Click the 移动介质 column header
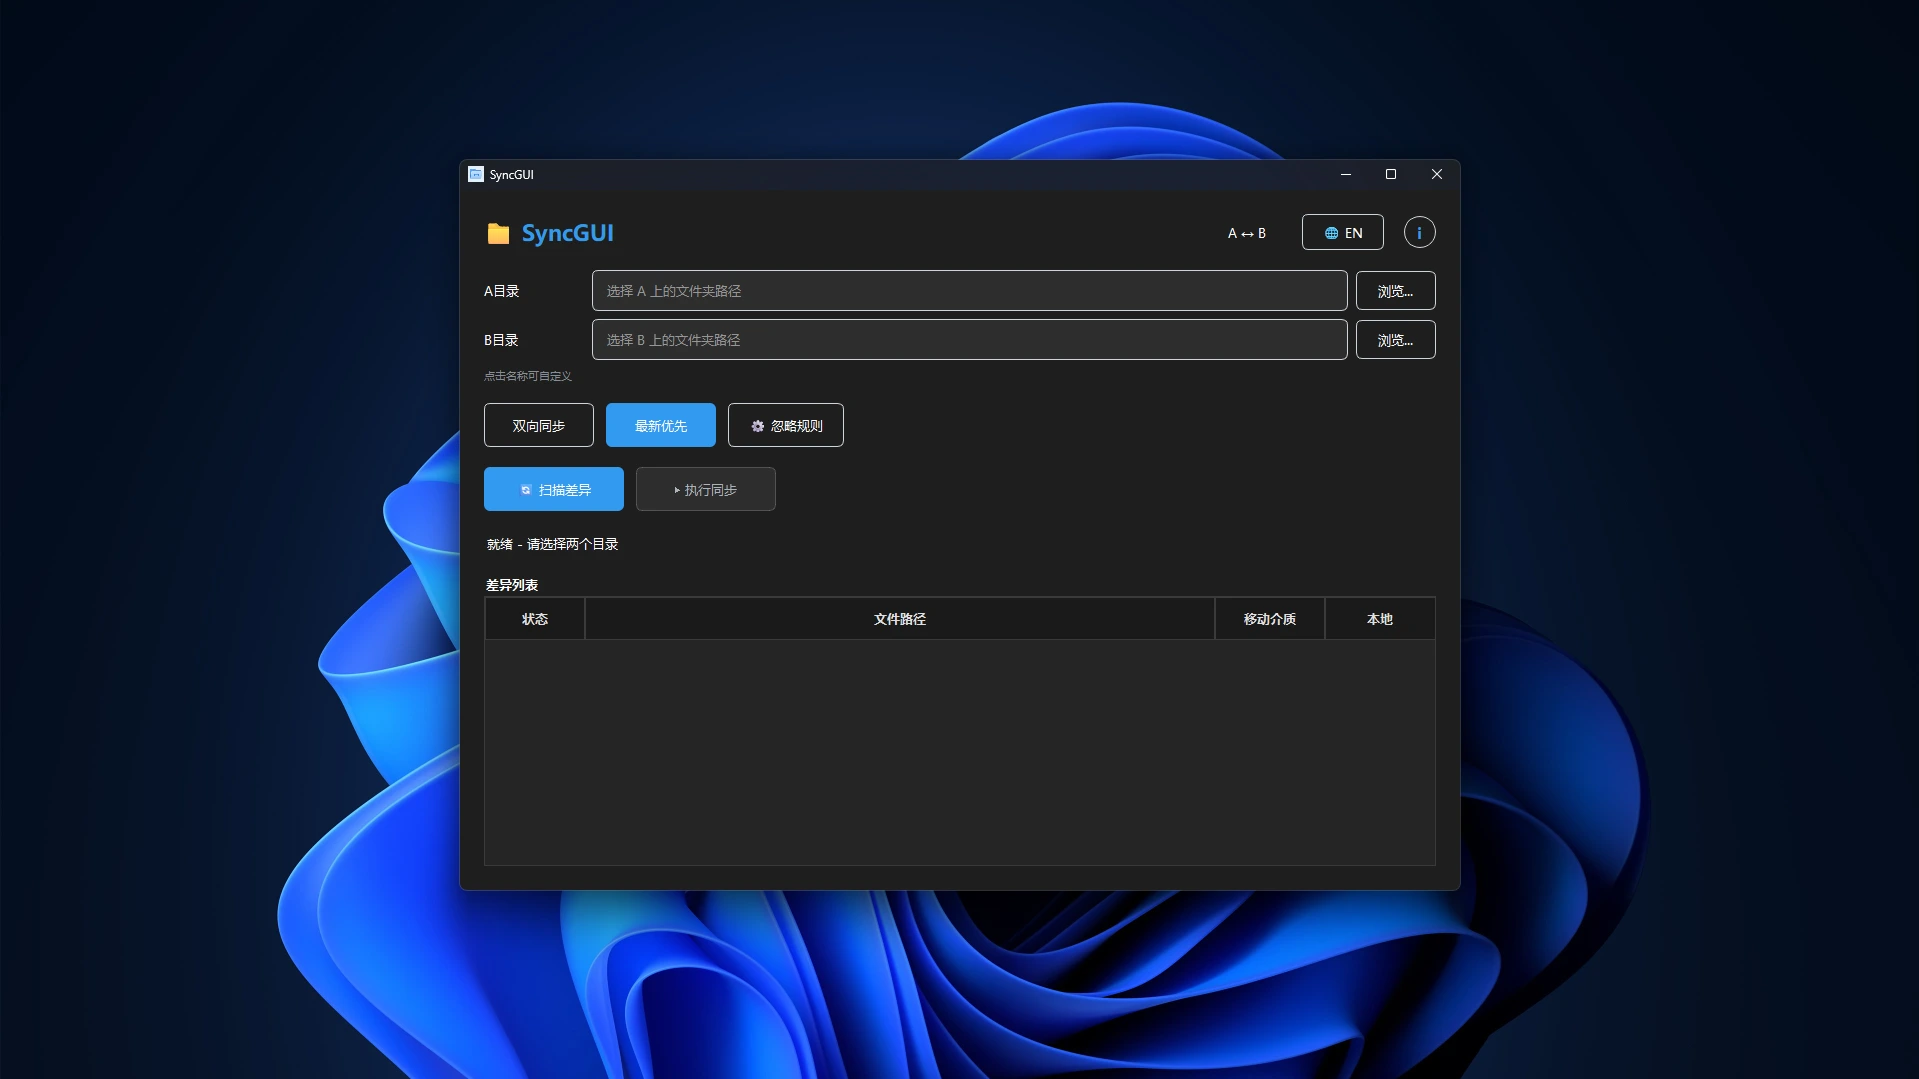 [1270, 619]
